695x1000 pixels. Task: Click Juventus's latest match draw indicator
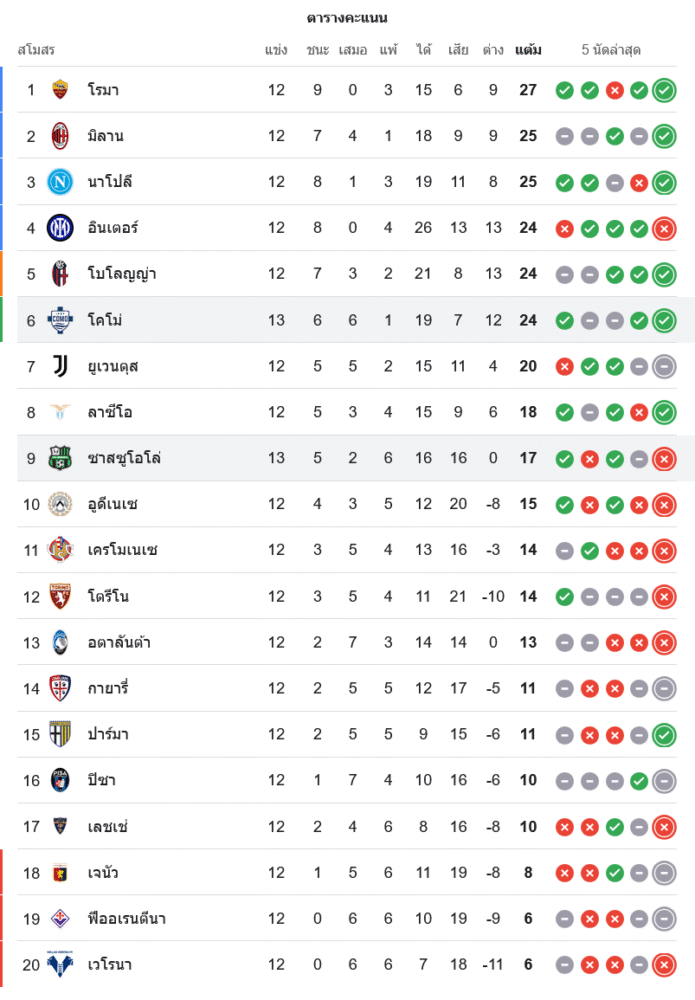[x=664, y=366]
